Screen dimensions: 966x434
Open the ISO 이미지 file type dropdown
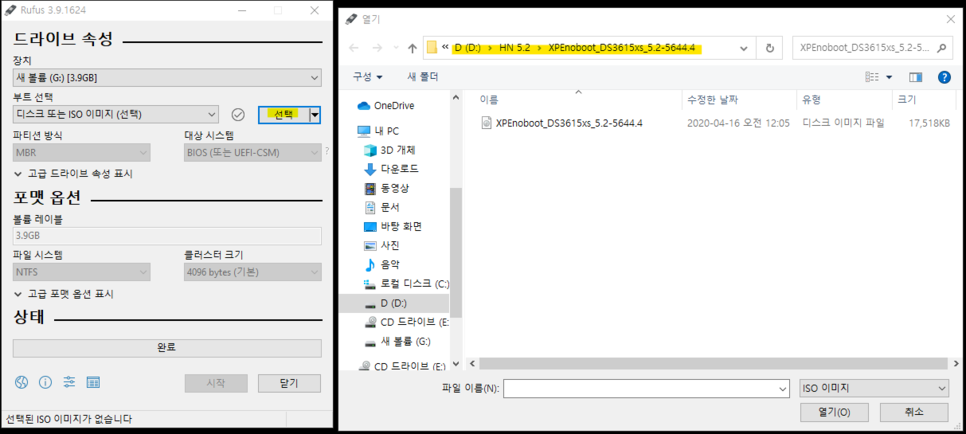click(873, 388)
